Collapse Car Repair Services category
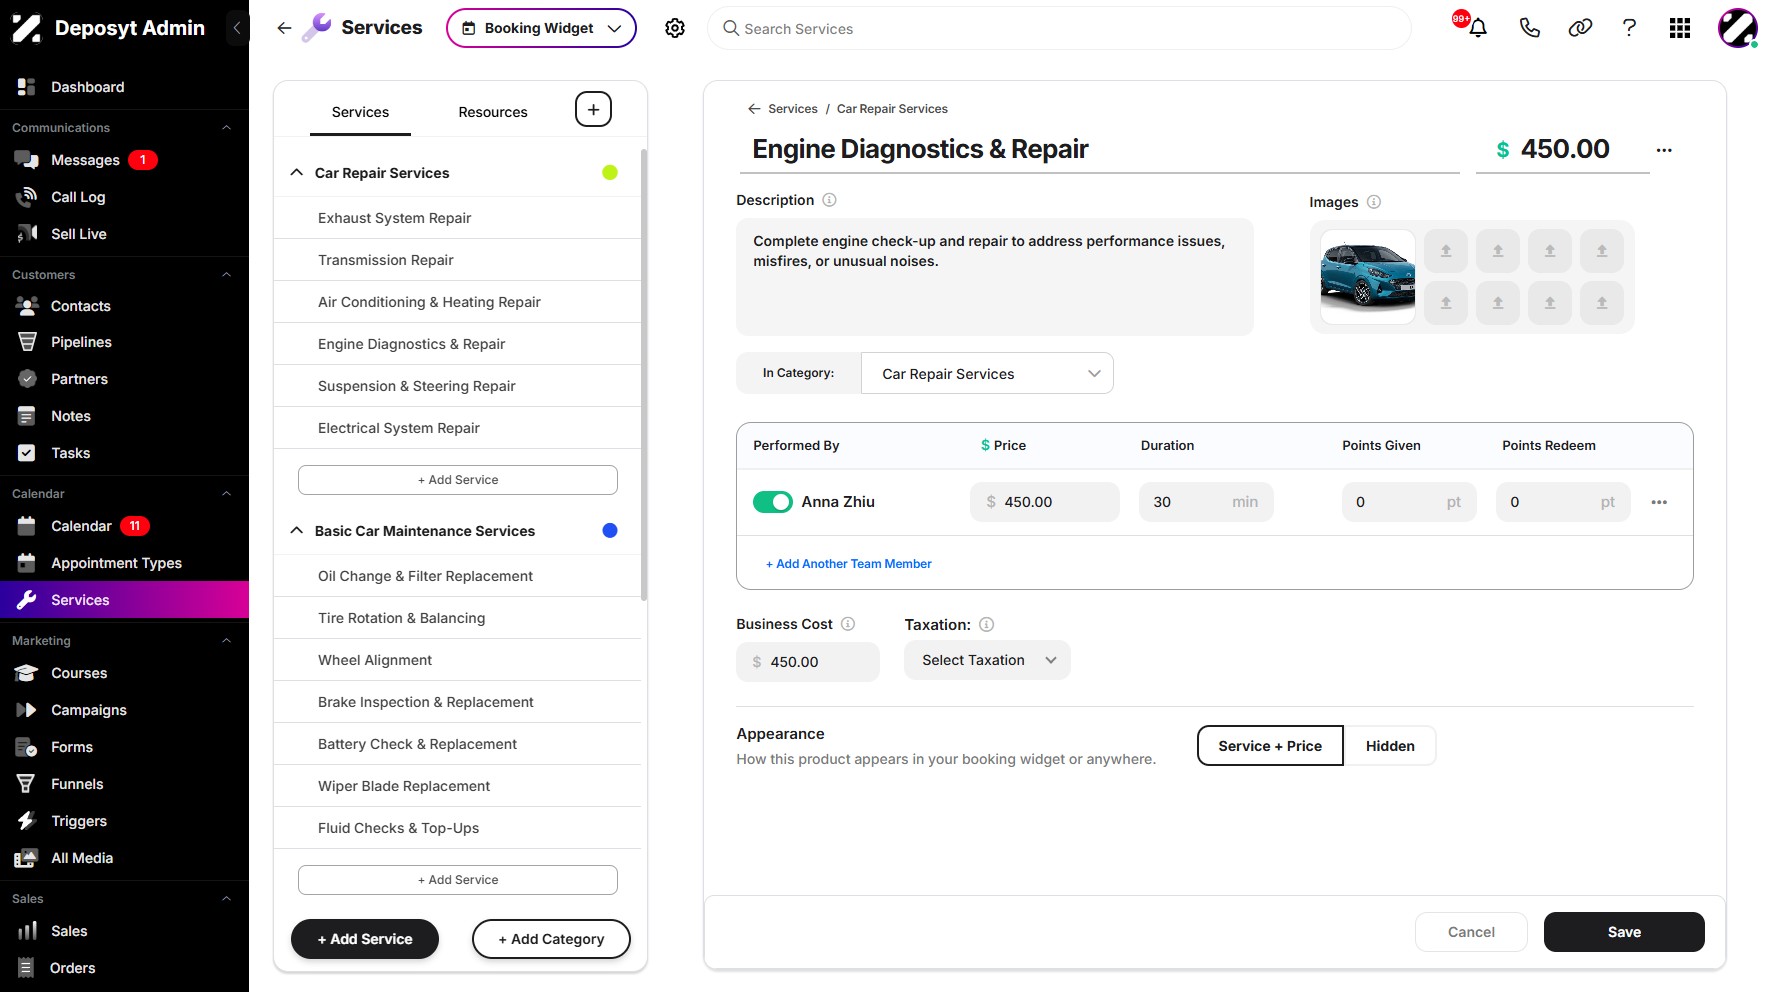1782x992 pixels. click(x=296, y=172)
